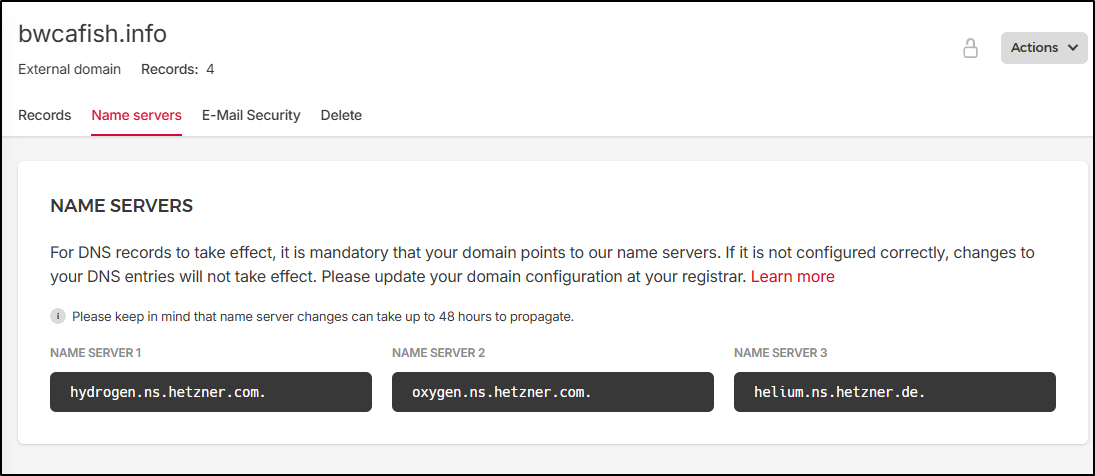Image resolution: width=1095 pixels, height=476 pixels.
Task: Click the NAME SERVER 2 label
Action: click(x=439, y=353)
